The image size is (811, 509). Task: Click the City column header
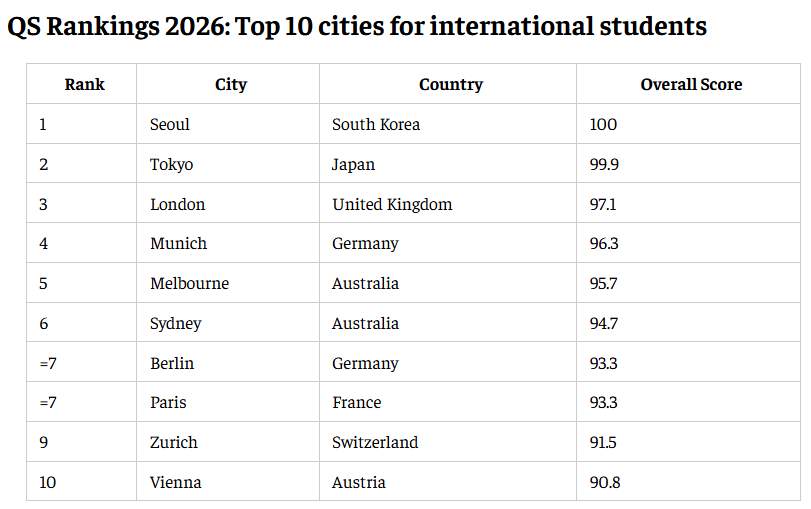tap(228, 84)
